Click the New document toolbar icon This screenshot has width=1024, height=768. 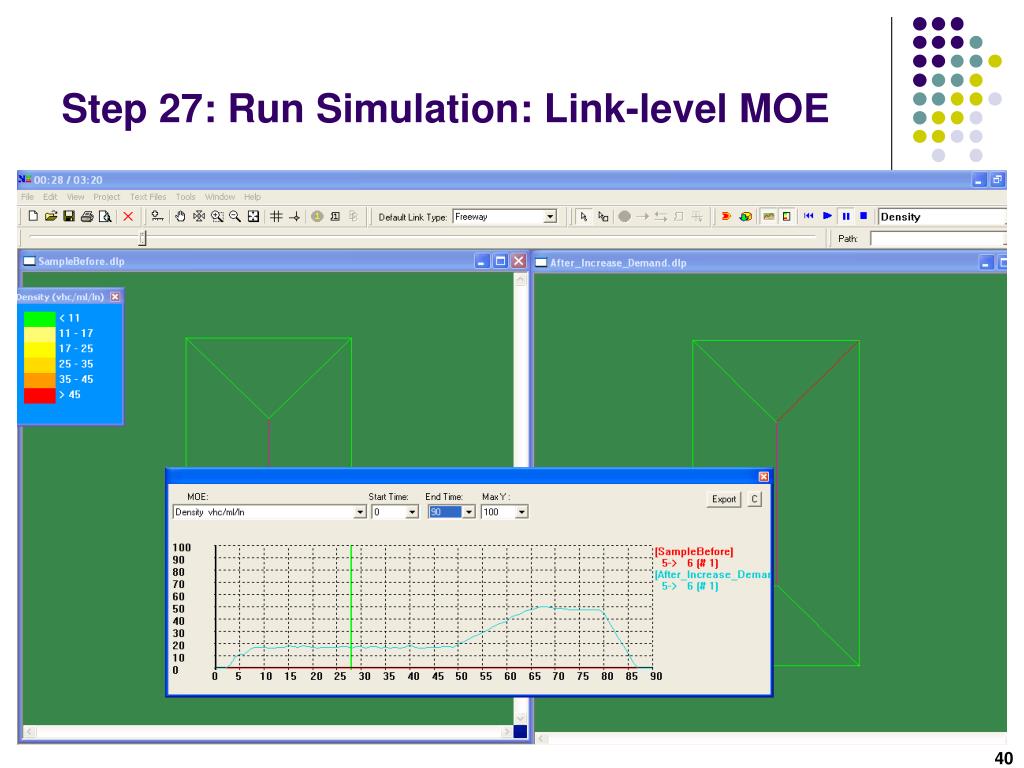click(33, 216)
